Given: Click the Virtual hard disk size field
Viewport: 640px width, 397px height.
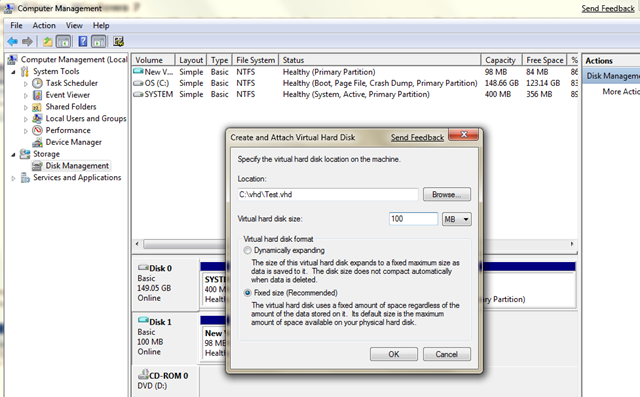Looking at the screenshot, I should click(x=413, y=219).
